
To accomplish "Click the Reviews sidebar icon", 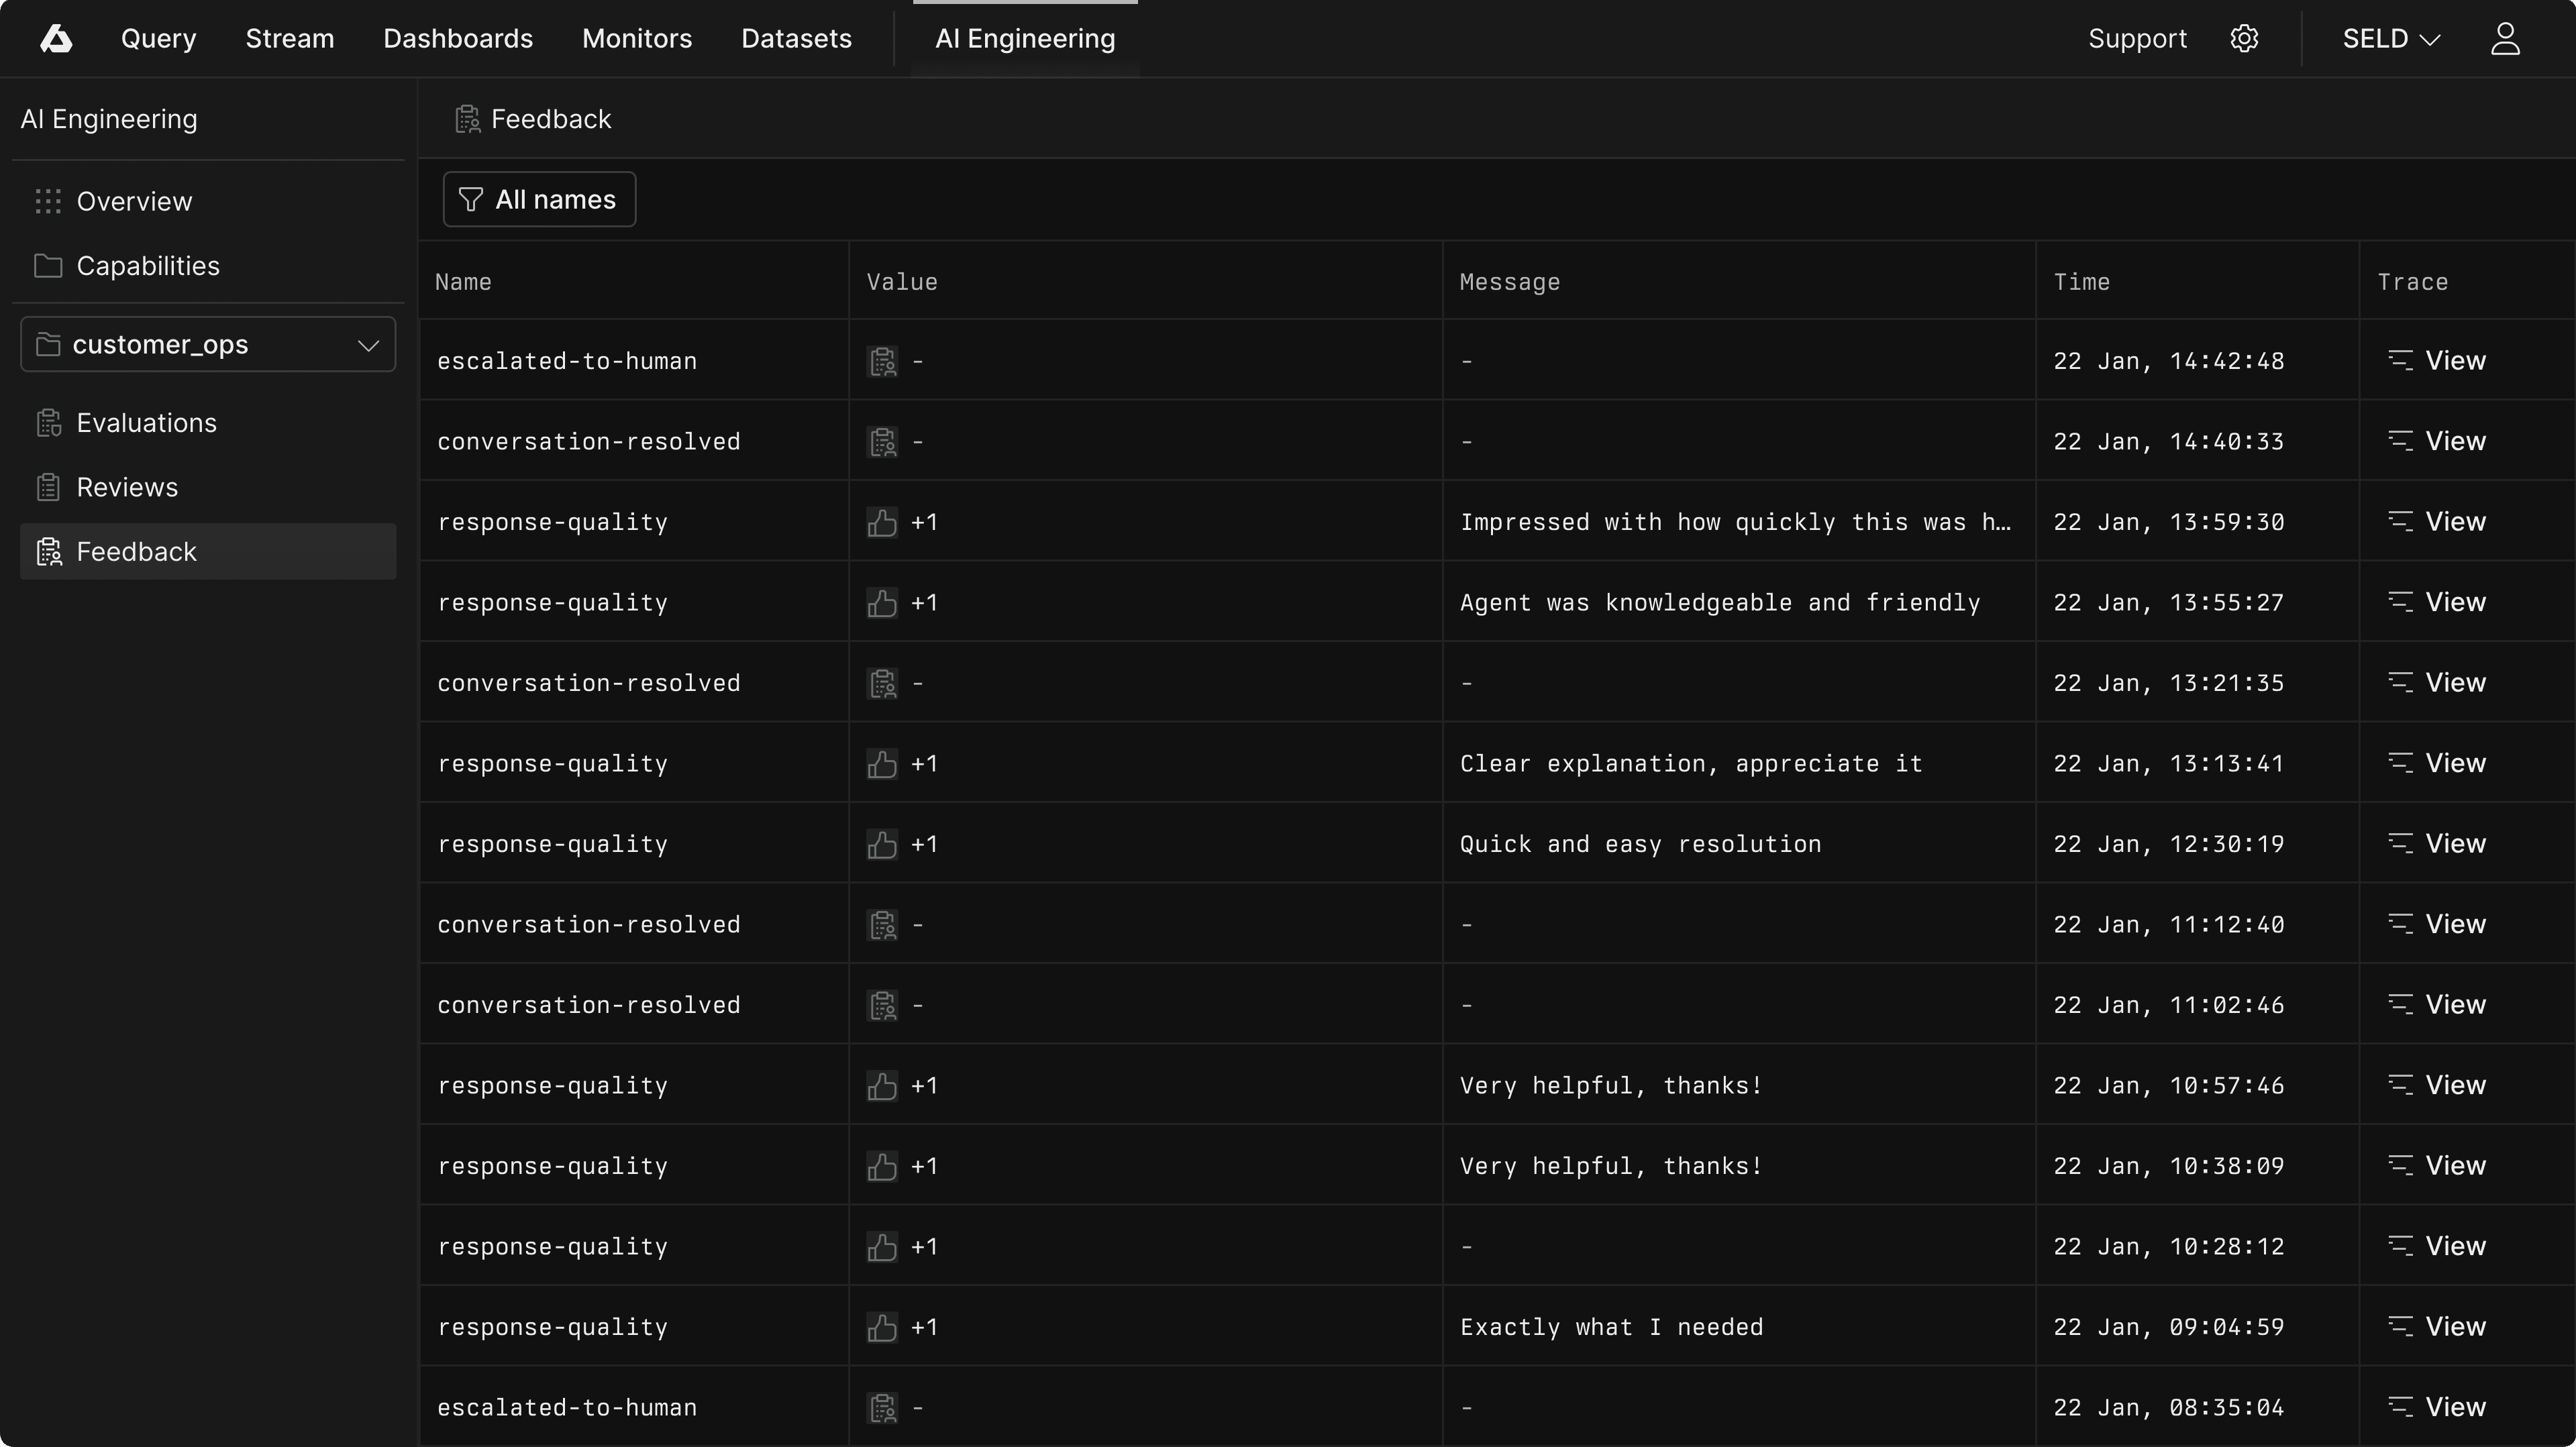I will (48, 487).
